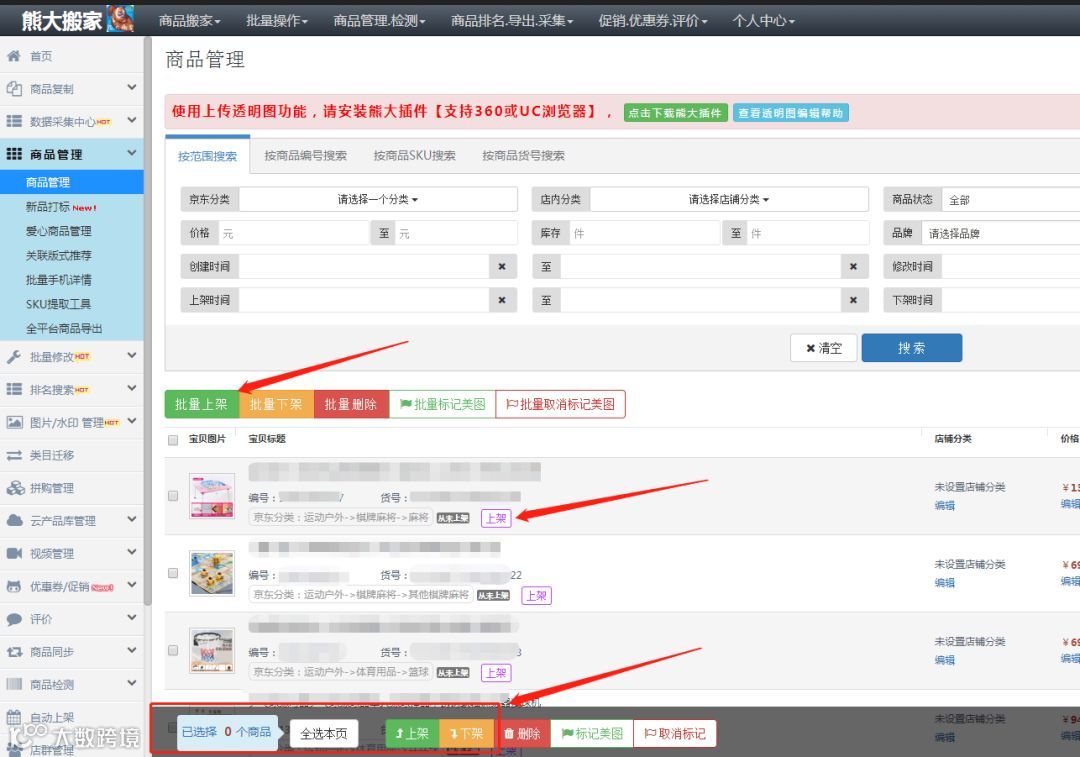Screen dimensions: 1080x757
Task: Clear the 创建时间 start date with the X
Action: coord(502,267)
